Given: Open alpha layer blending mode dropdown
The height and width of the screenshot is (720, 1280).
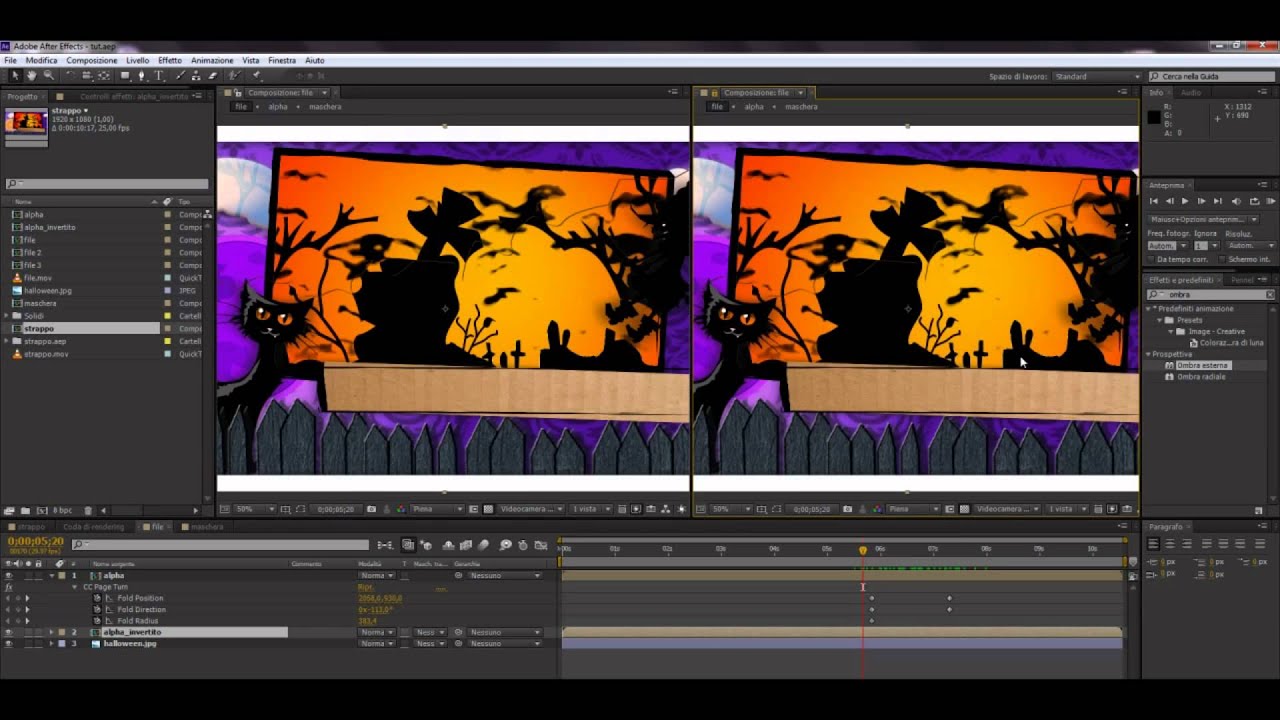Looking at the screenshot, I should click(377, 575).
